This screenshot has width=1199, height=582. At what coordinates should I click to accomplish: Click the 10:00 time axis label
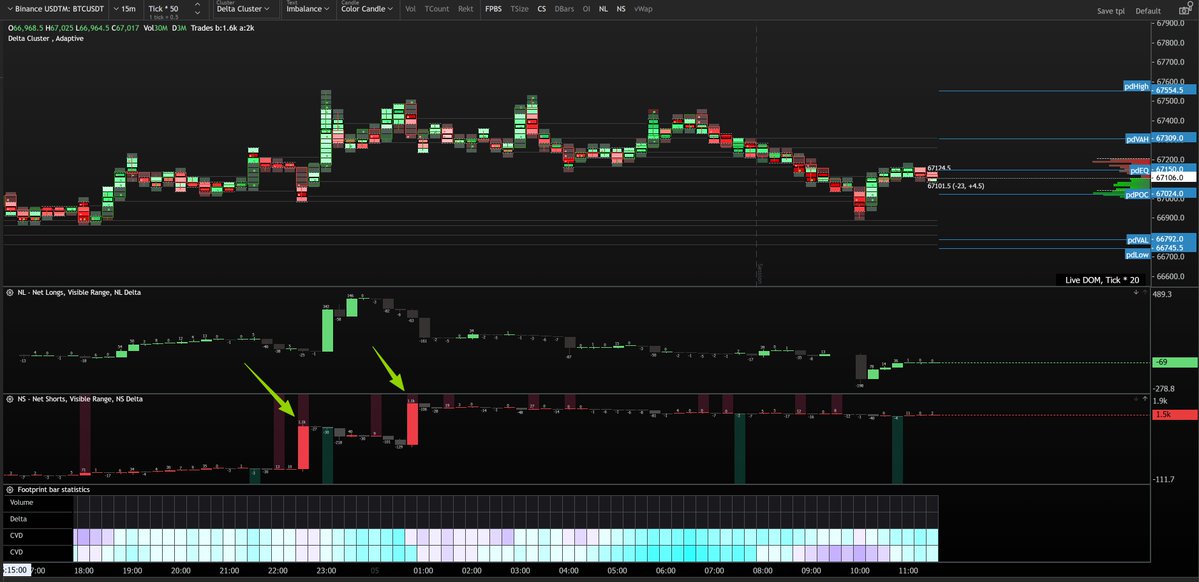click(x=859, y=571)
